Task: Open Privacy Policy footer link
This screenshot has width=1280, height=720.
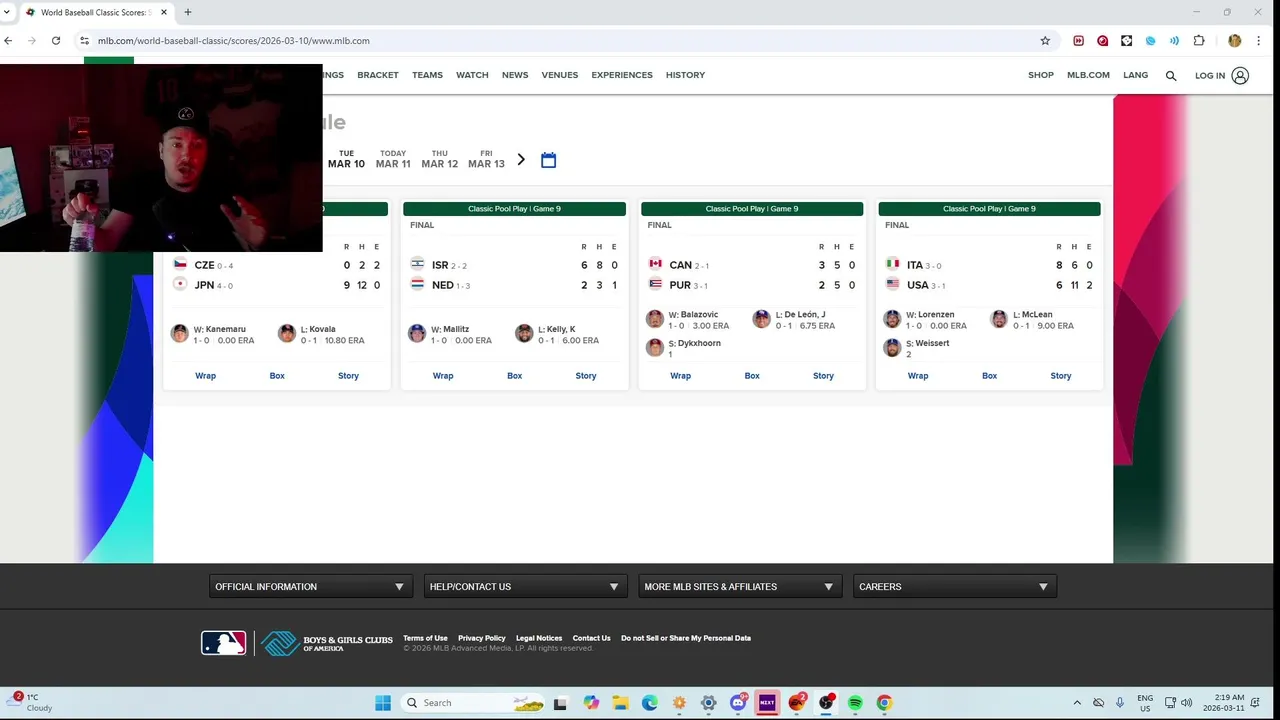Action: click(x=482, y=638)
